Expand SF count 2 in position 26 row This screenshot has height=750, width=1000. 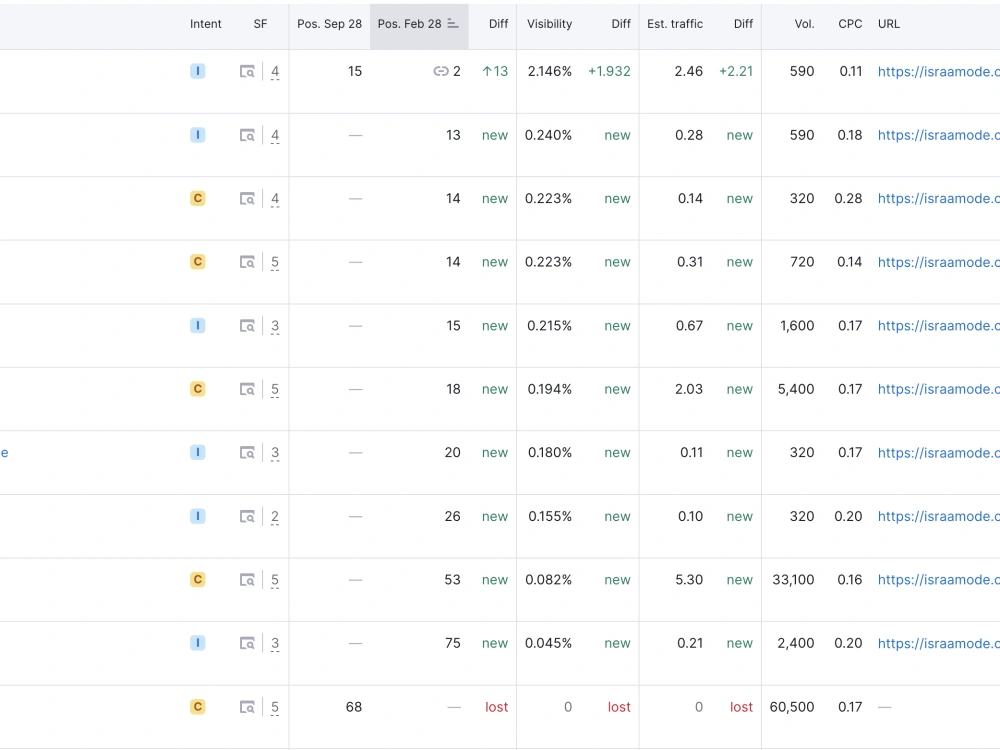point(275,517)
